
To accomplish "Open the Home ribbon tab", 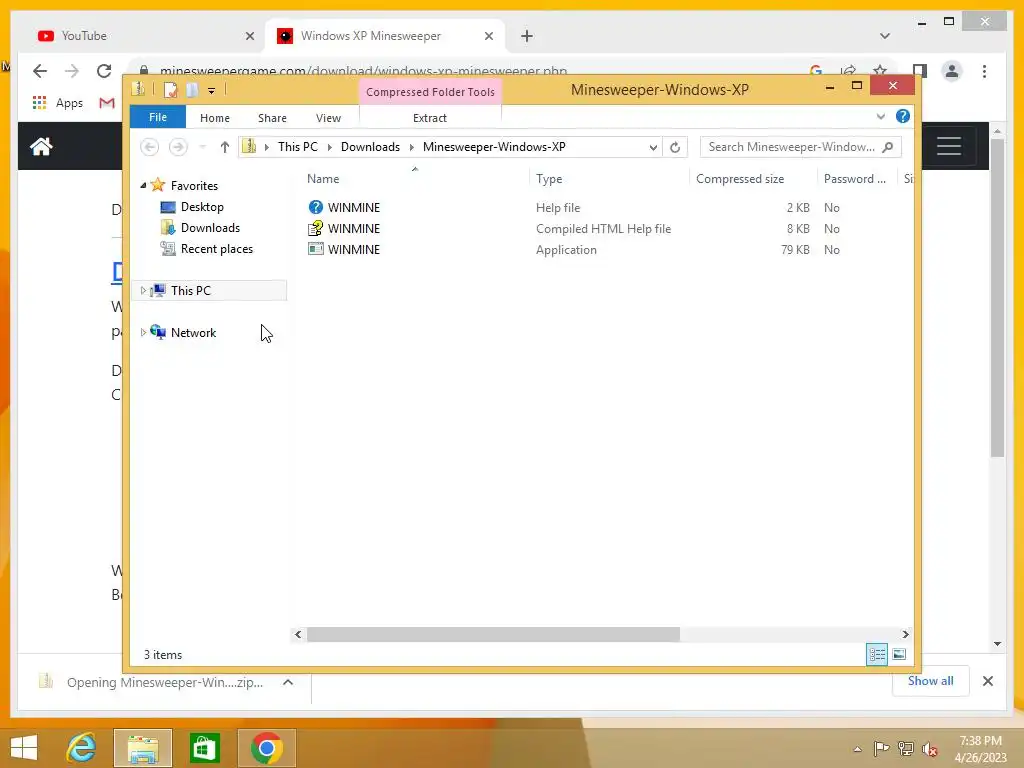I will (215, 118).
